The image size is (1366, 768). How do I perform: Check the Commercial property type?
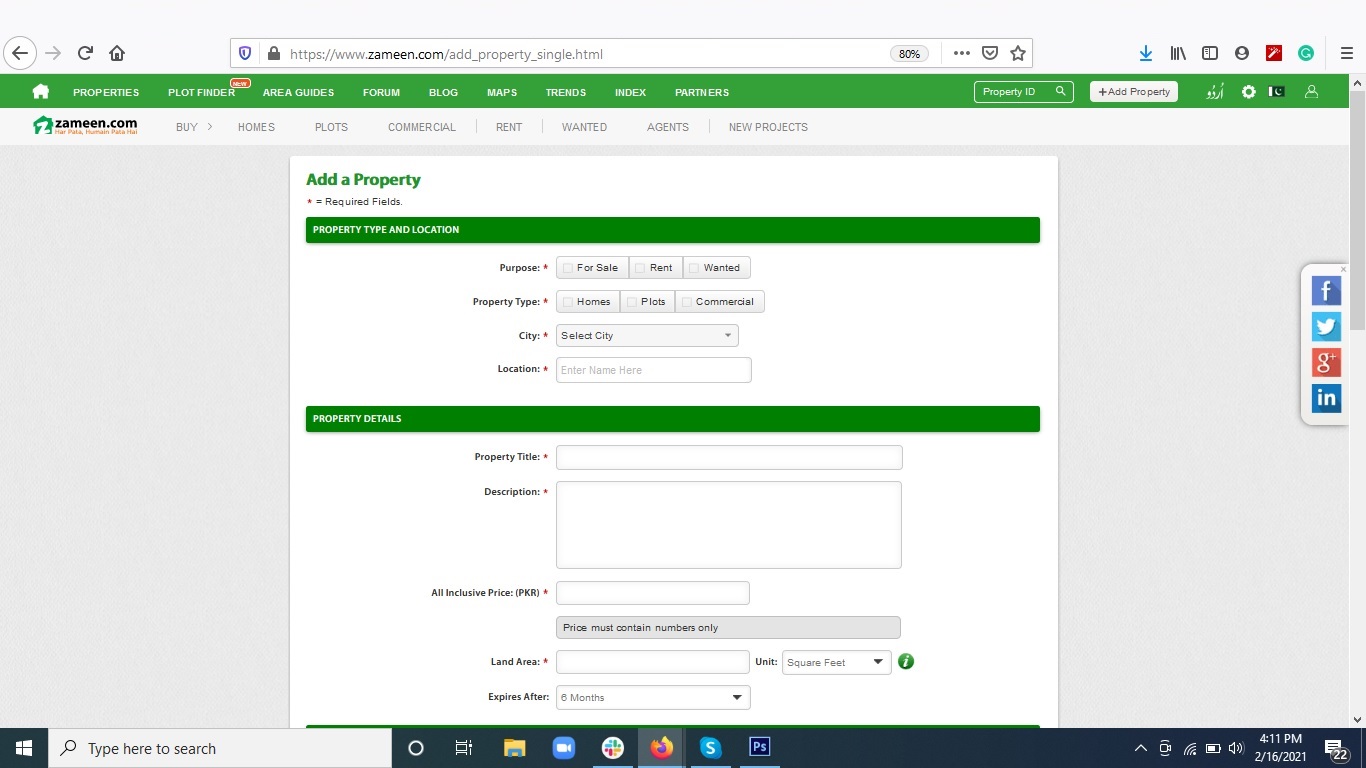(687, 301)
